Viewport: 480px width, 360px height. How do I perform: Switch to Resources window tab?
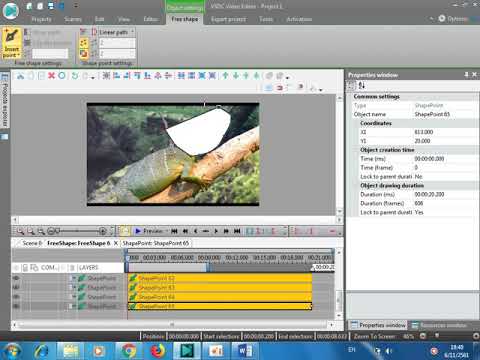click(x=439, y=325)
